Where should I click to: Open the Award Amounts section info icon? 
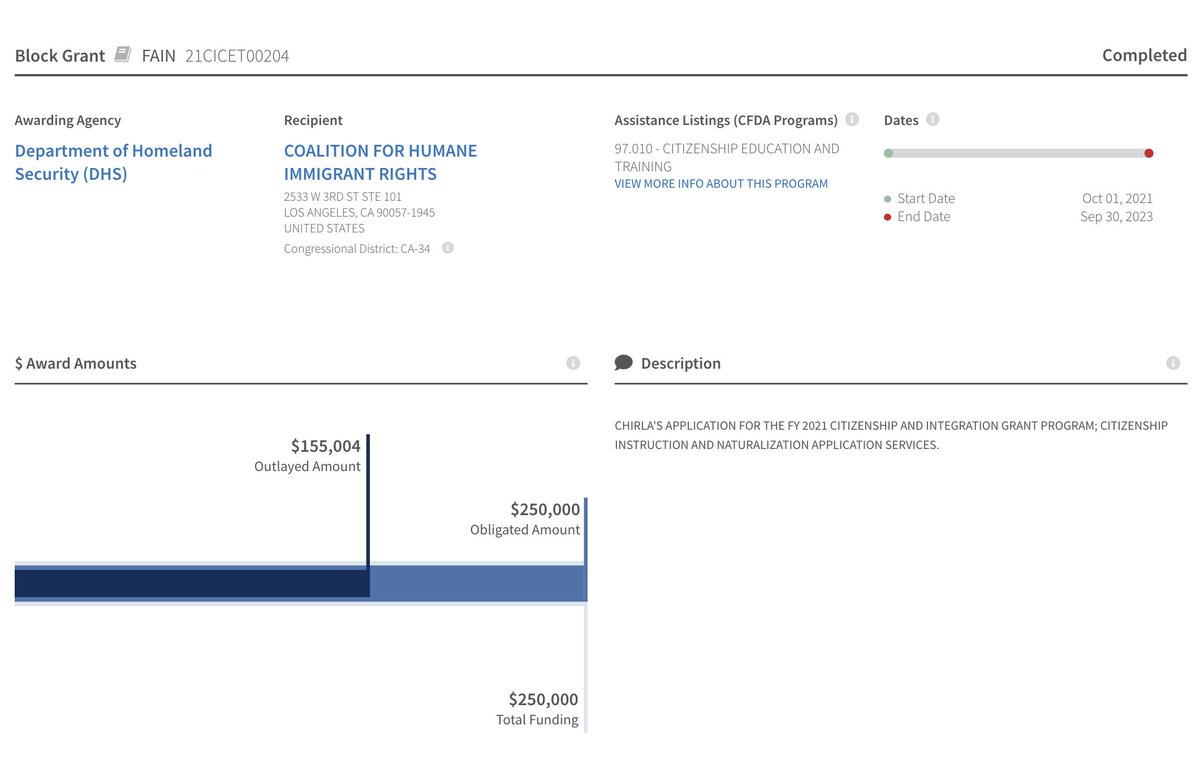[573, 363]
